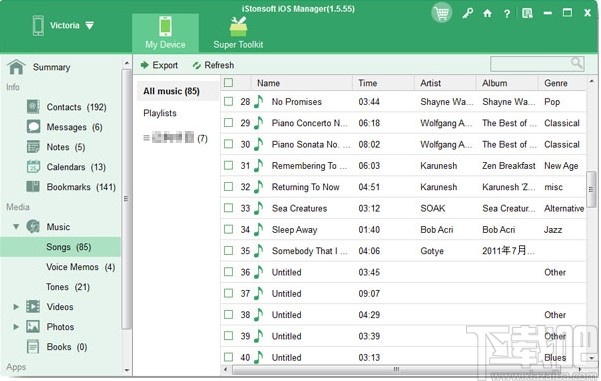The width and height of the screenshot is (601, 381).
Task: Open the Victoria device dropdown arrow
Action: point(89,26)
